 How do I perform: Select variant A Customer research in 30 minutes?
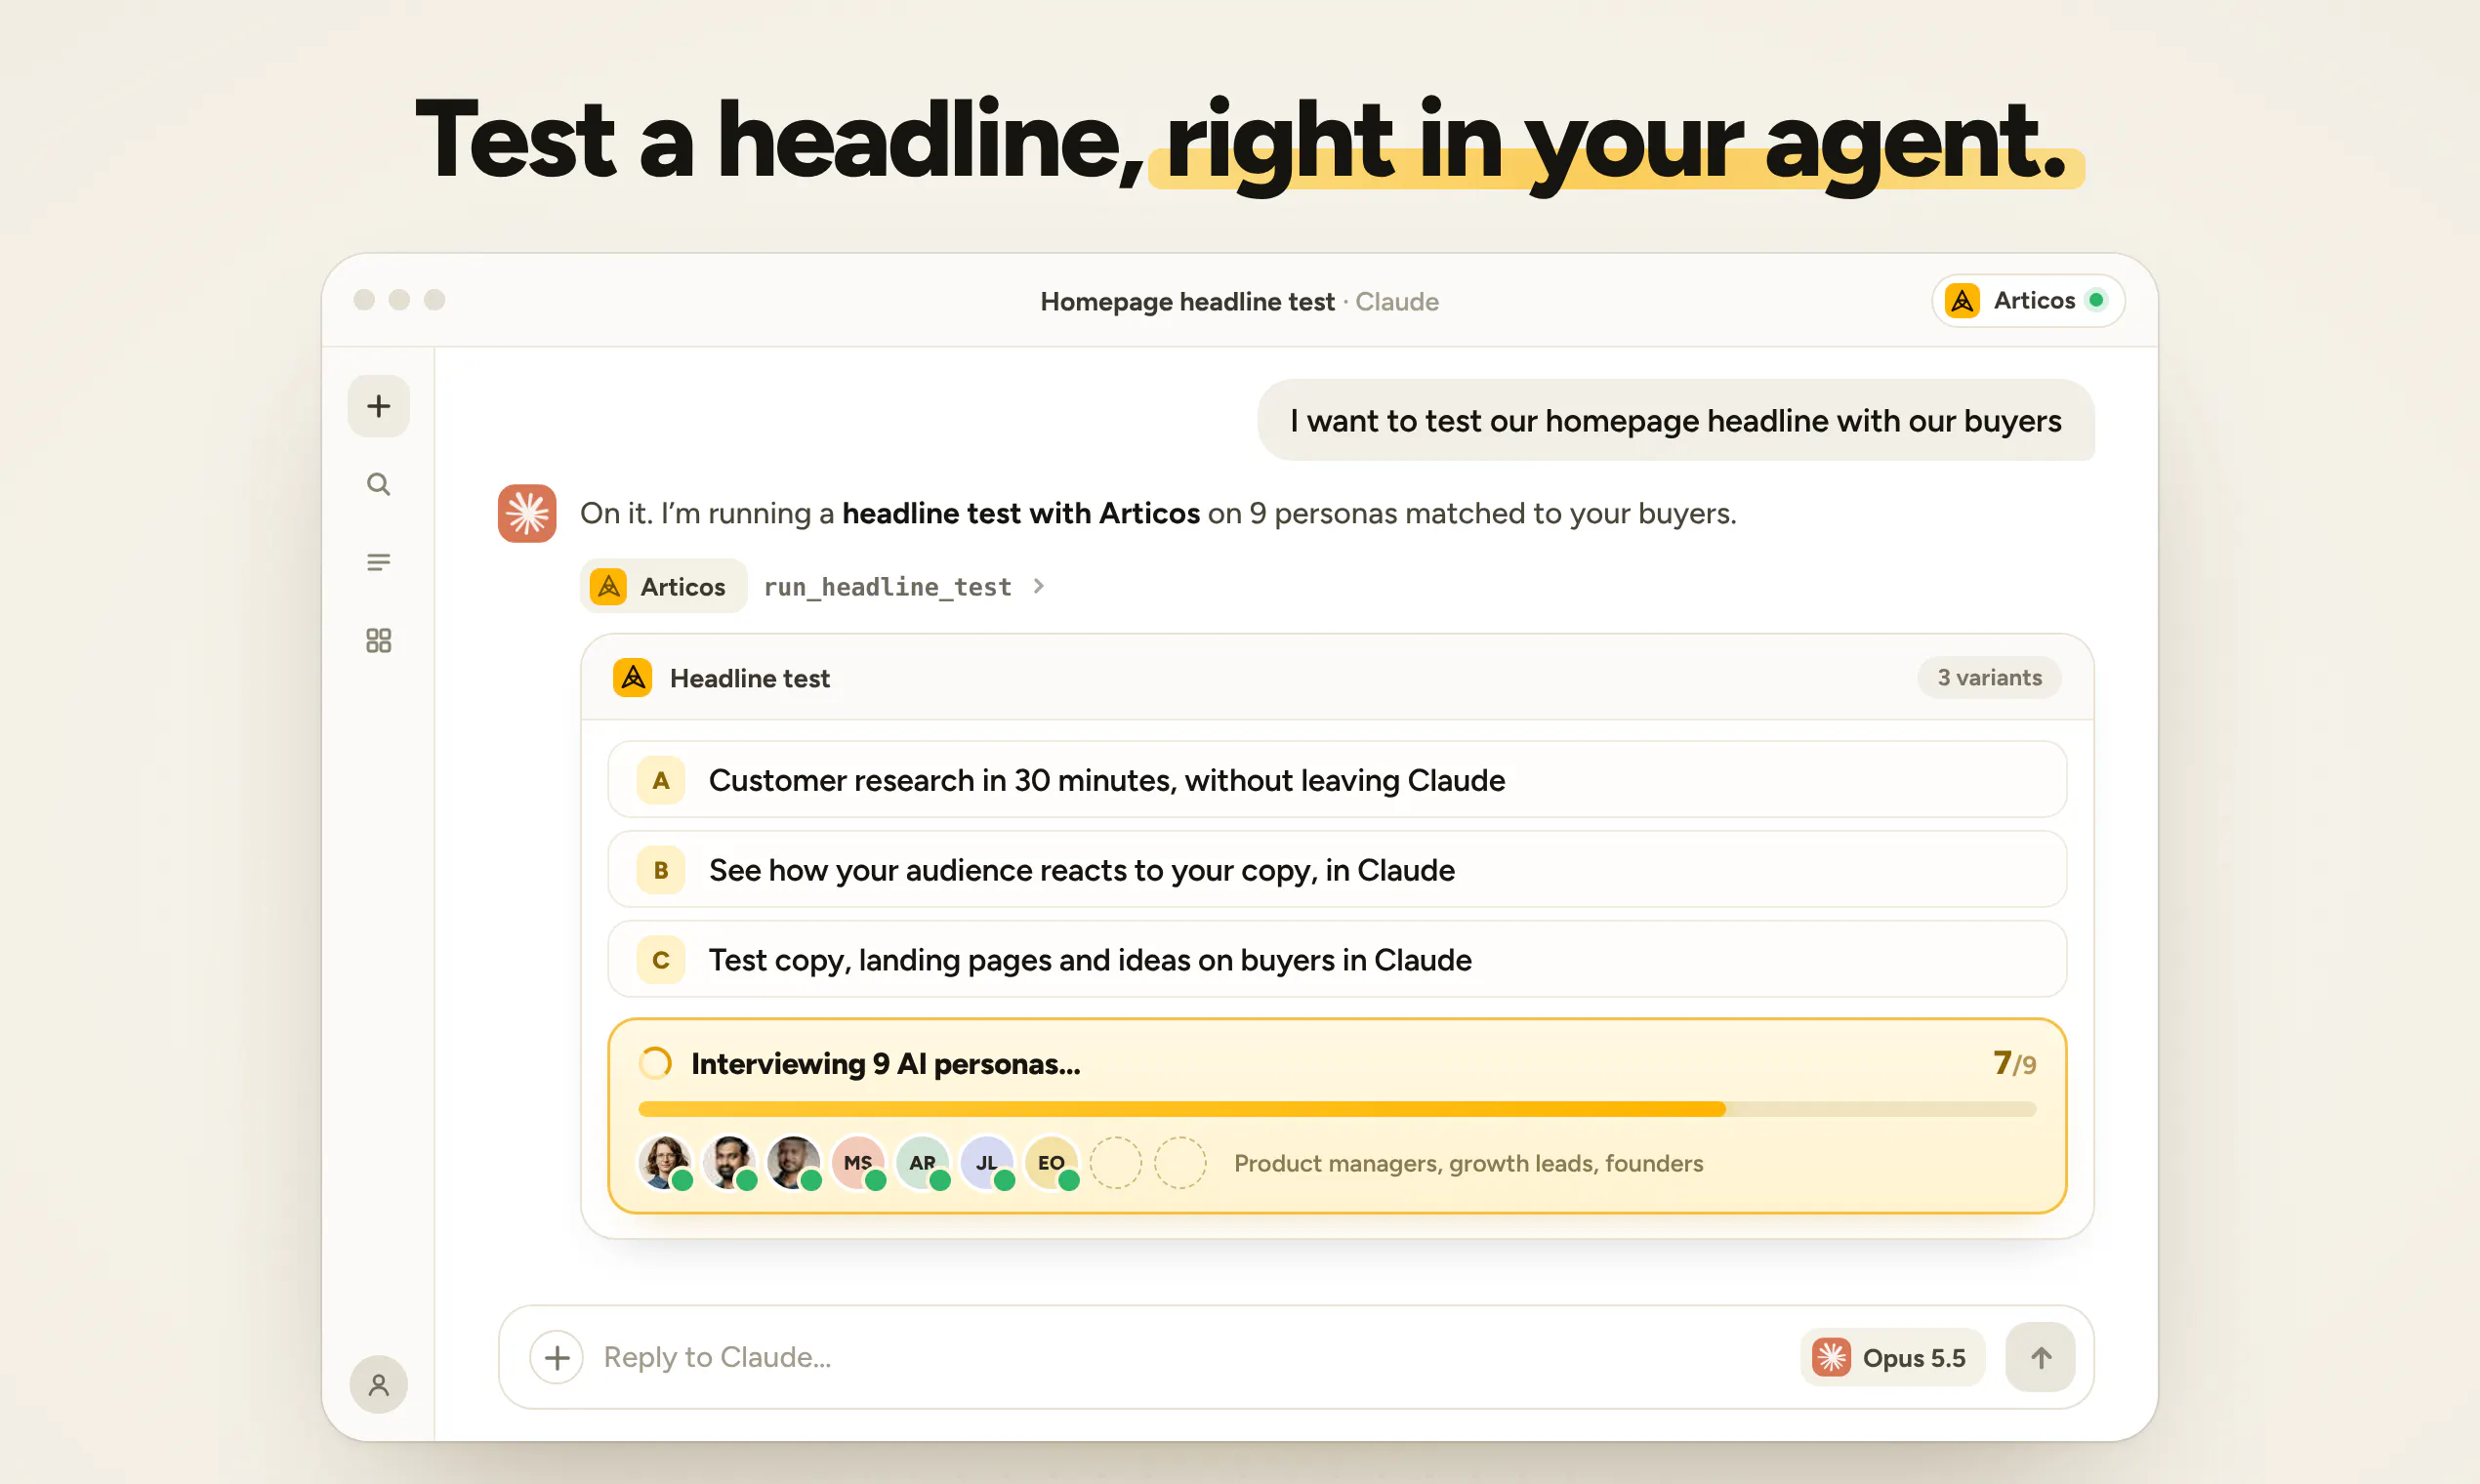coord(1337,780)
